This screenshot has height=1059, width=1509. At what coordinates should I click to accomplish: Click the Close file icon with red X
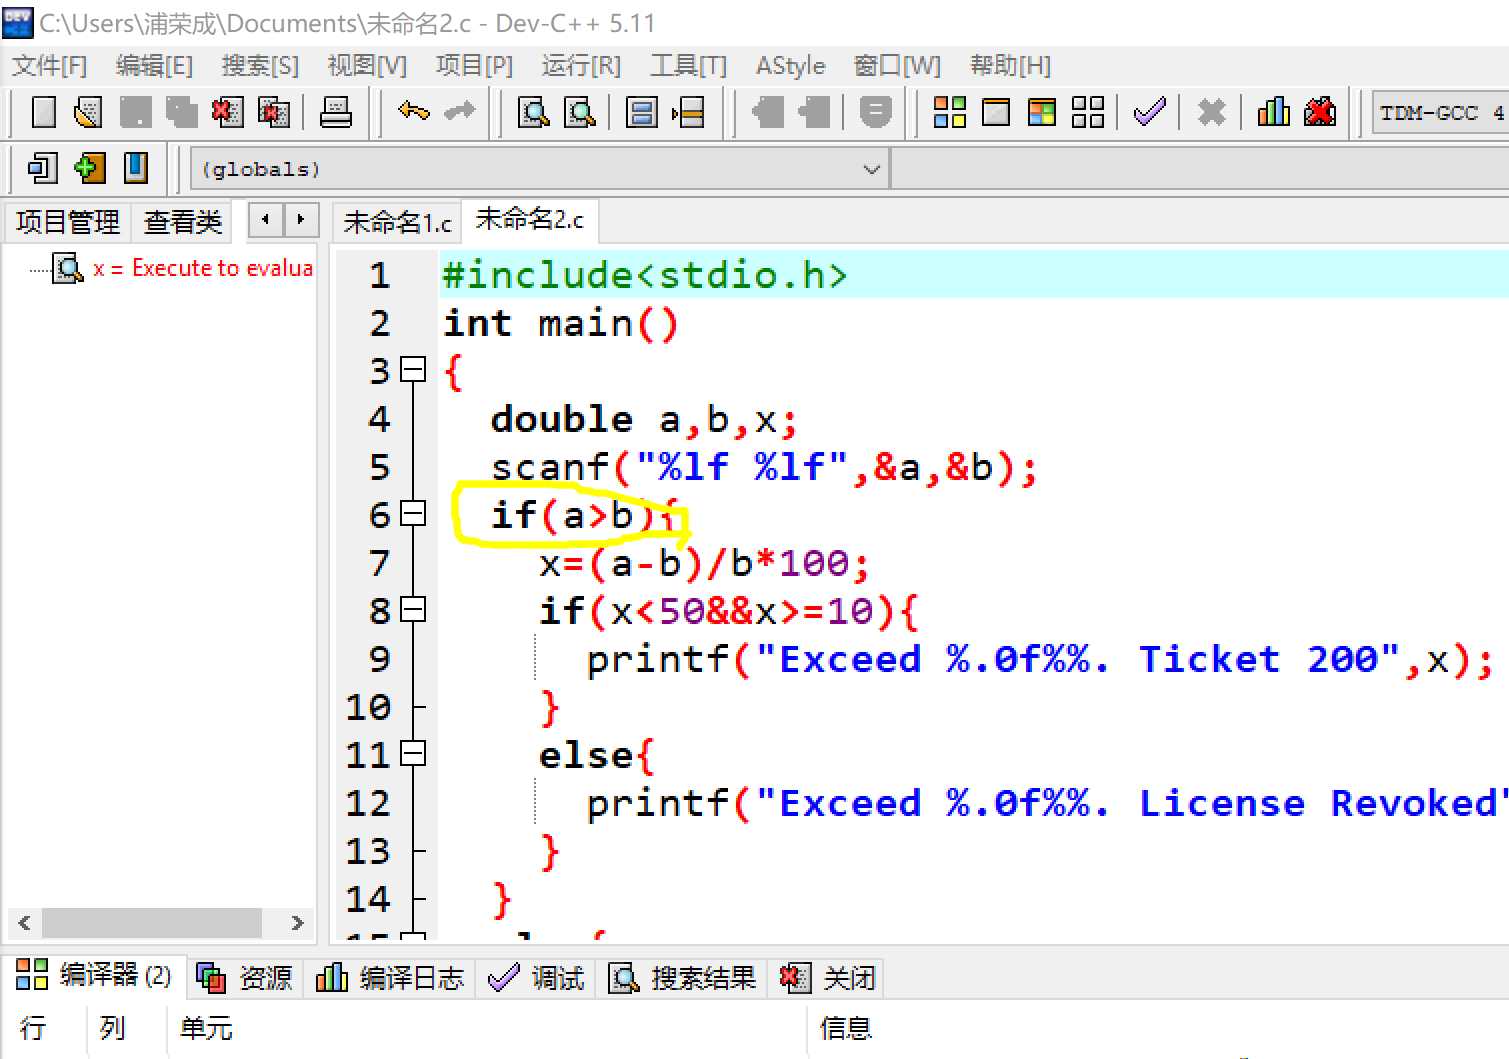(x=227, y=112)
